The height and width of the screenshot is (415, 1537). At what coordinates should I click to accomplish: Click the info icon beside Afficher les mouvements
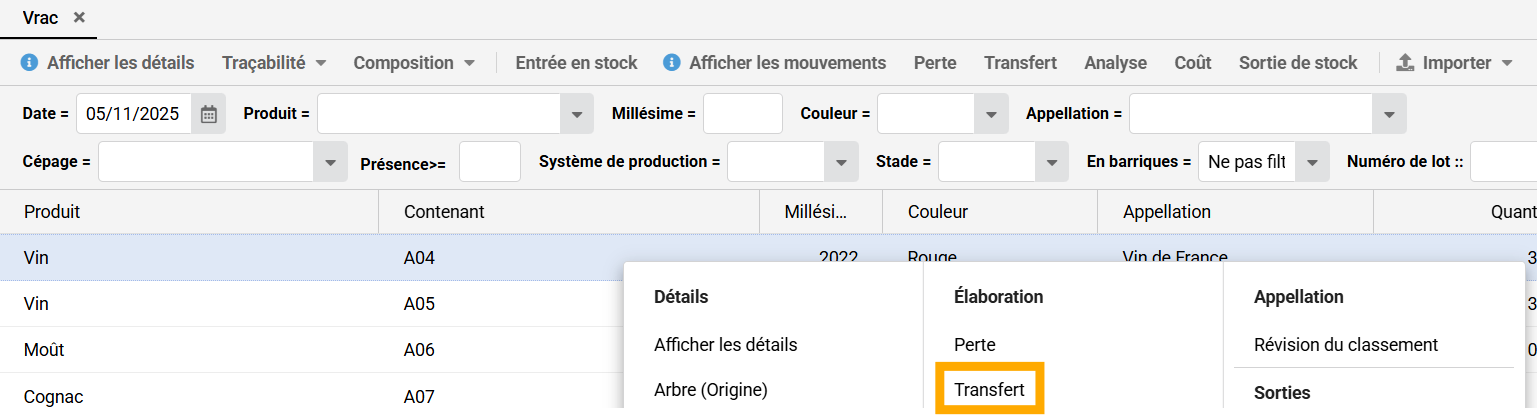pyautogui.click(x=672, y=63)
